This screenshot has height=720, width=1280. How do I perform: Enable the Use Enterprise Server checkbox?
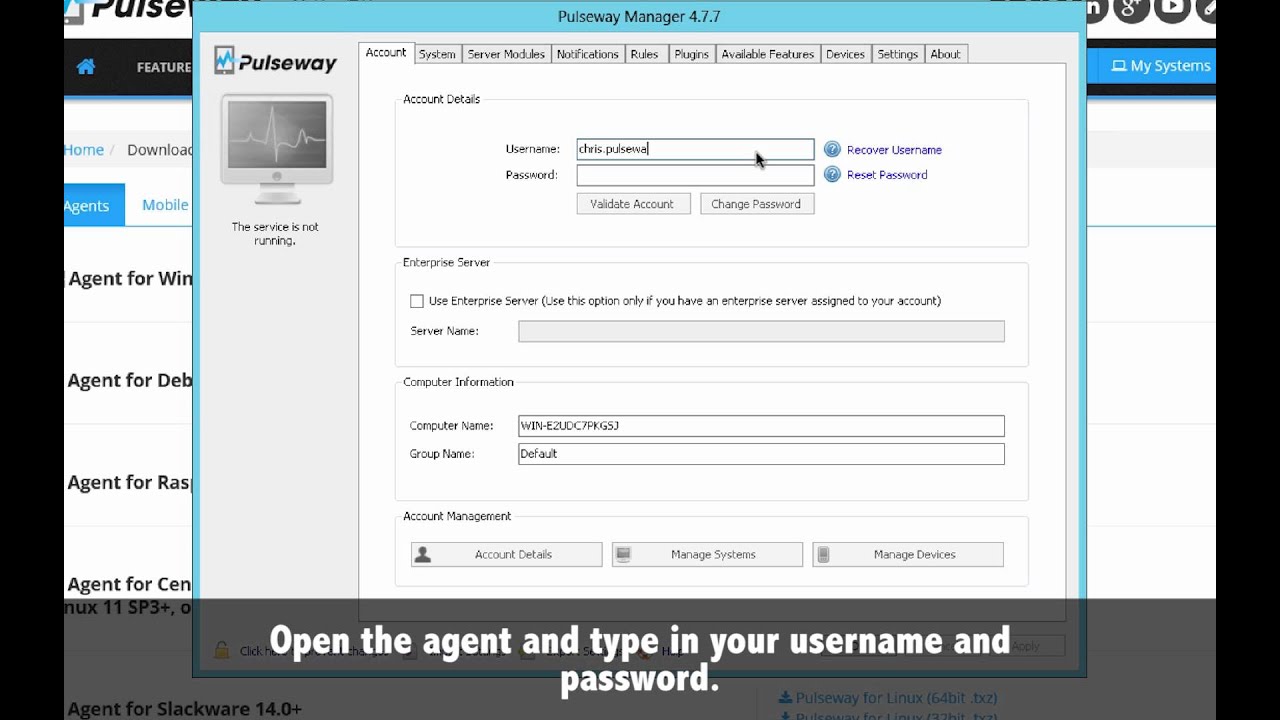pyautogui.click(x=417, y=301)
